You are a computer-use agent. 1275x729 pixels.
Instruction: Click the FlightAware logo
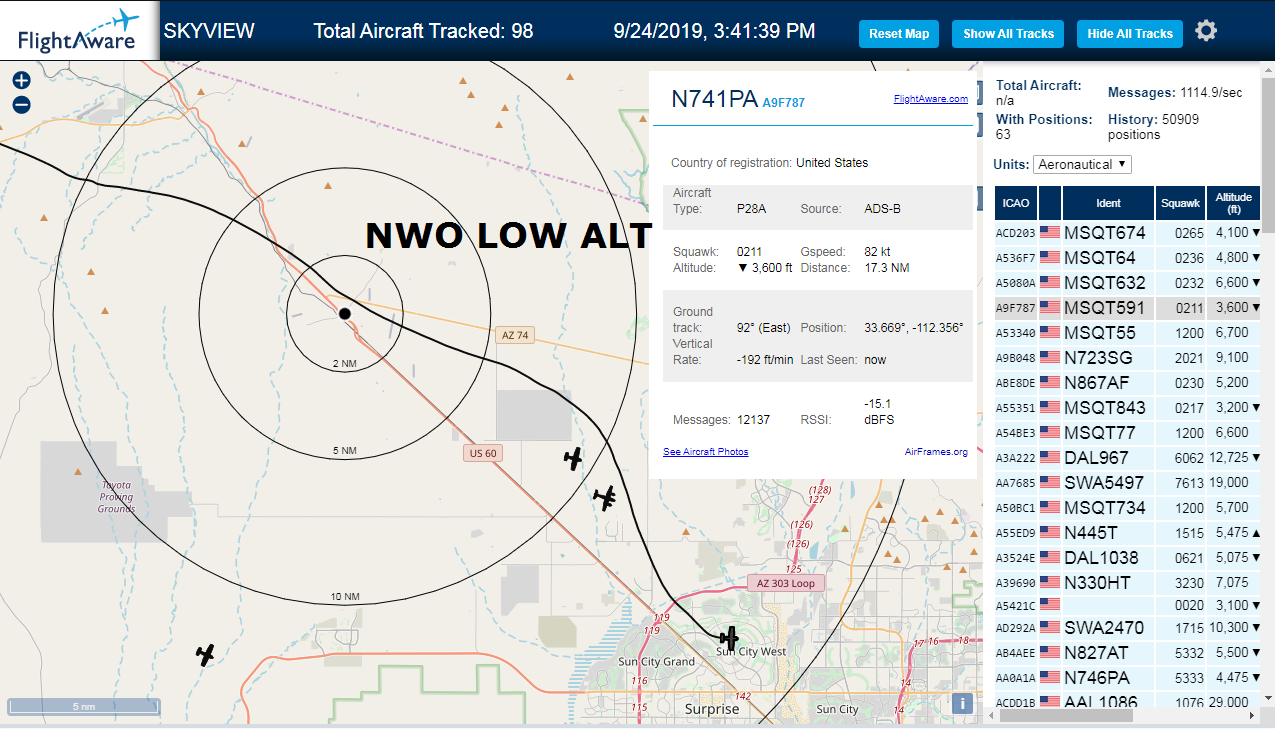click(78, 30)
